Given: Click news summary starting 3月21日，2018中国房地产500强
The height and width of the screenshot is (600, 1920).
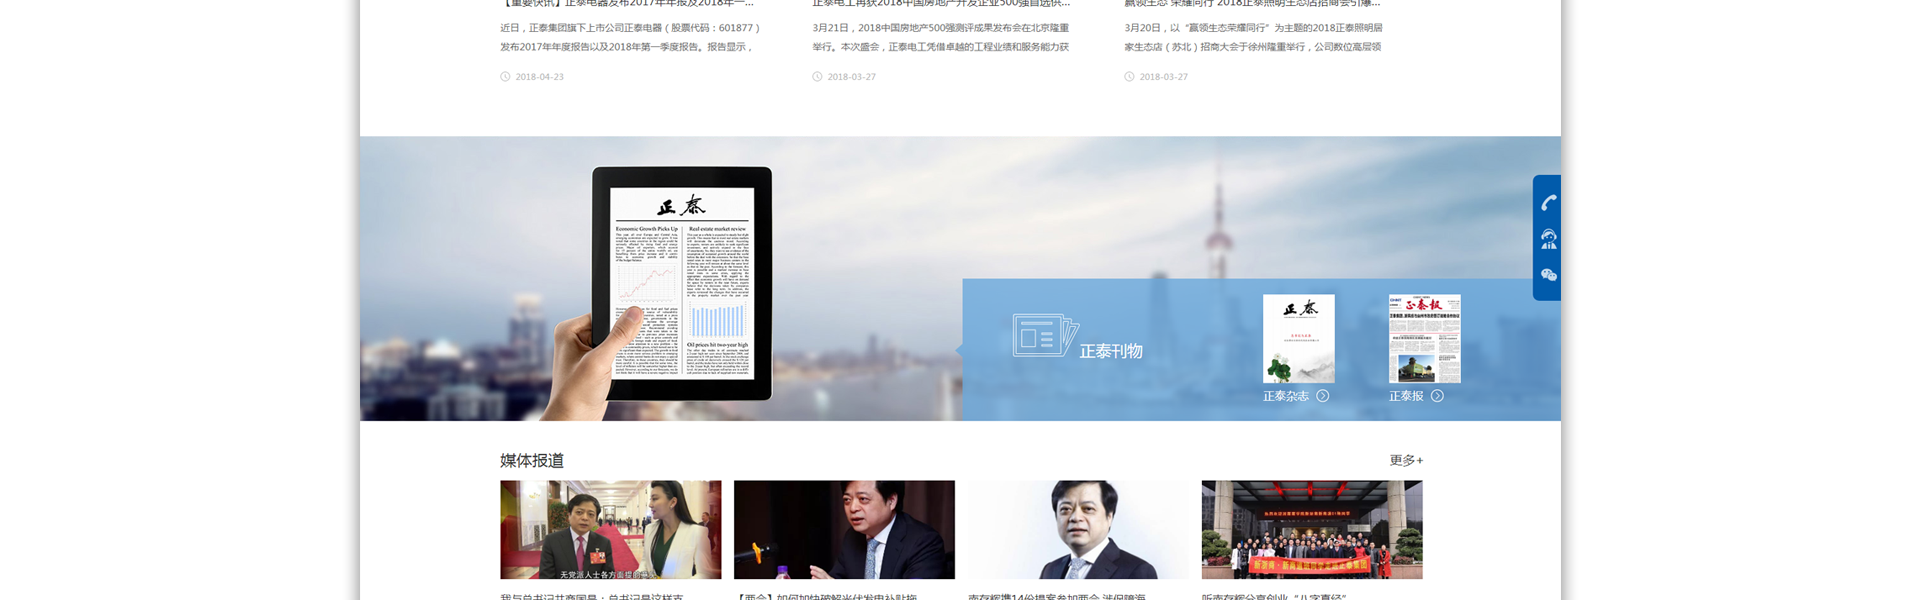Looking at the screenshot, I should pos(941,37).
